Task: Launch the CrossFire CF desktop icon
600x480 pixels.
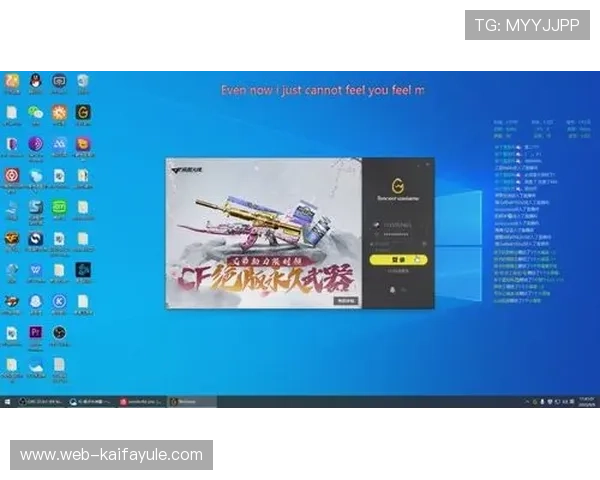Action: (x=12, y=238)
